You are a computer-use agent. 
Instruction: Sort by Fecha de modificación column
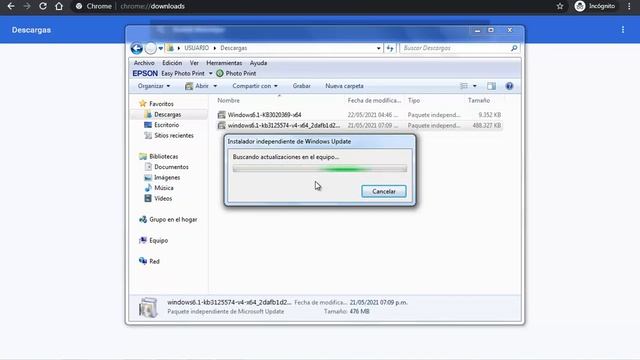click(x=374, y=100)
